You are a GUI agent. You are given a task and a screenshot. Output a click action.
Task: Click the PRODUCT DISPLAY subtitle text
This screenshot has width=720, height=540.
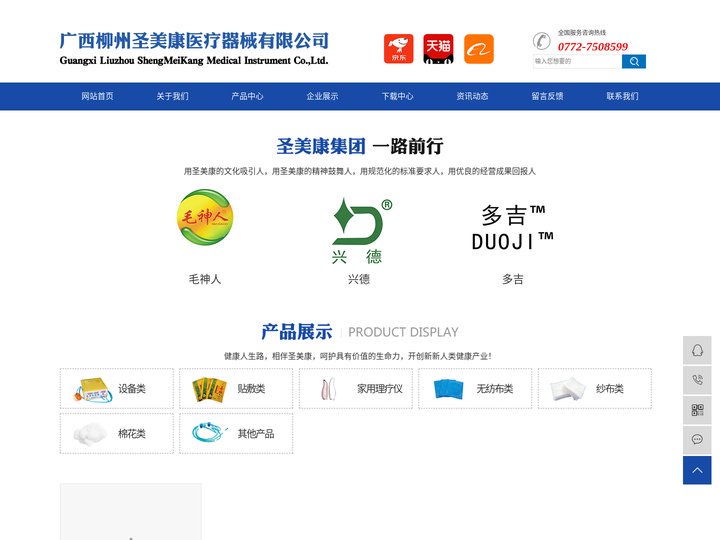click(403, 332)
